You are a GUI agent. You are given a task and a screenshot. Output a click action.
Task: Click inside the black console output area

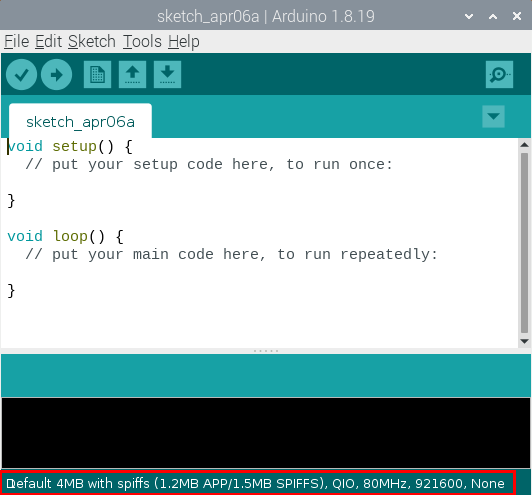pyautogui.click(x=266, y=433)
